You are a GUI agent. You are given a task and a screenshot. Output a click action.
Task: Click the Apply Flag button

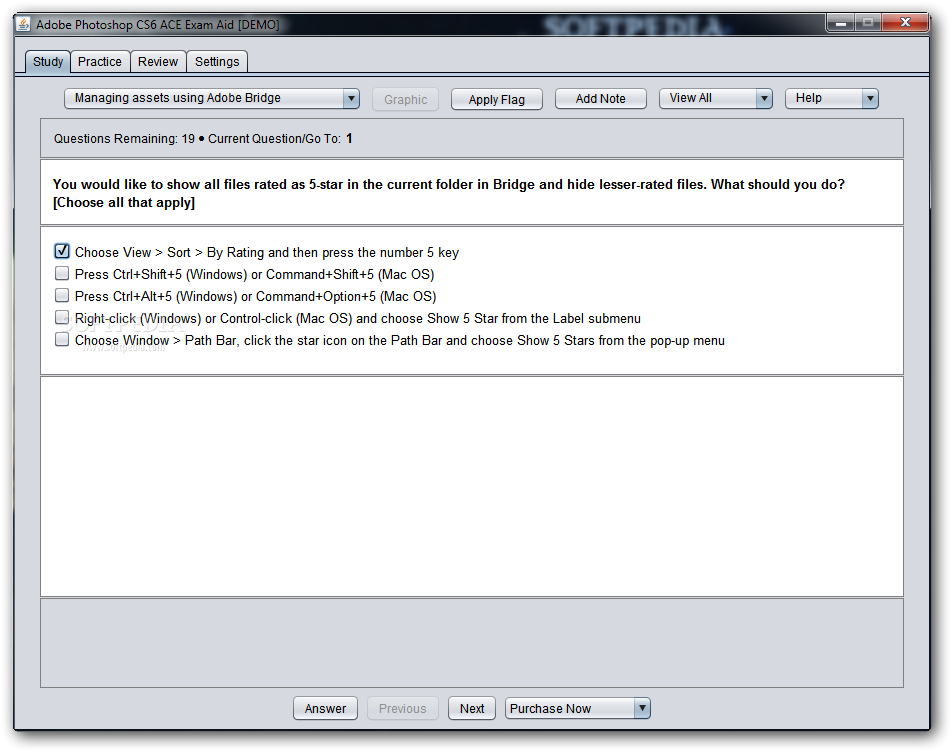(497, 100)
